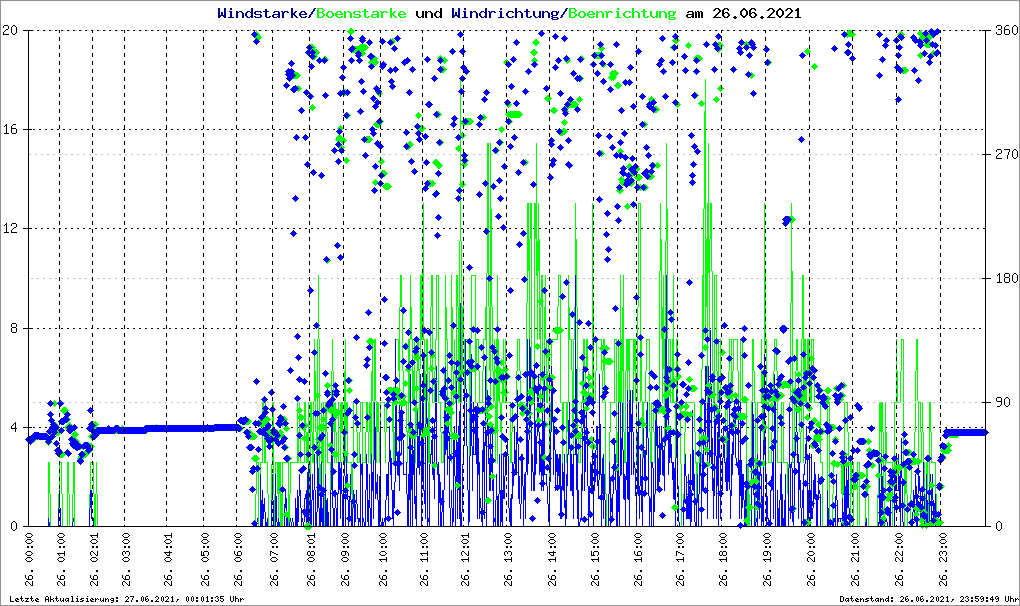Click the "26. 06:00" time axis label
Screen dimensions: 1020x606
237,559
